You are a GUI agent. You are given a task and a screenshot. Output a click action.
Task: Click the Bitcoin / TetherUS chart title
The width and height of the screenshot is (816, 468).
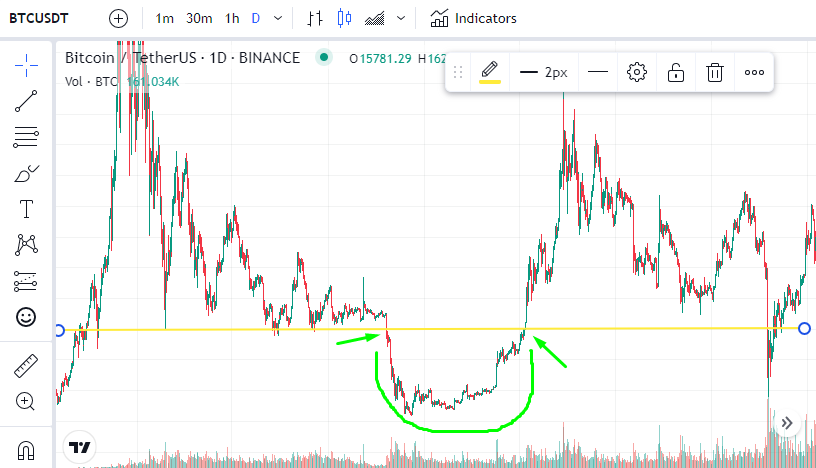click(x=182, y=58)
